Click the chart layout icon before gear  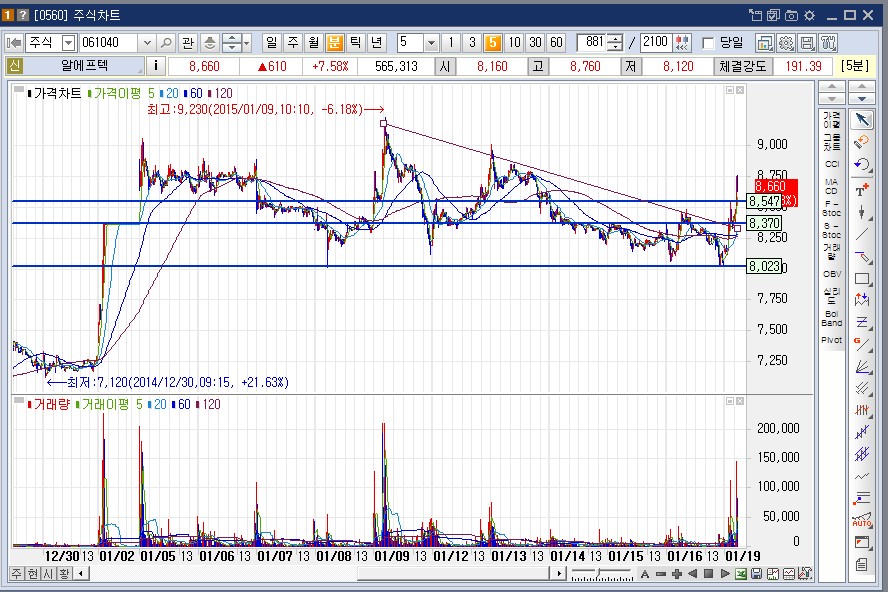tap(765, 42)
